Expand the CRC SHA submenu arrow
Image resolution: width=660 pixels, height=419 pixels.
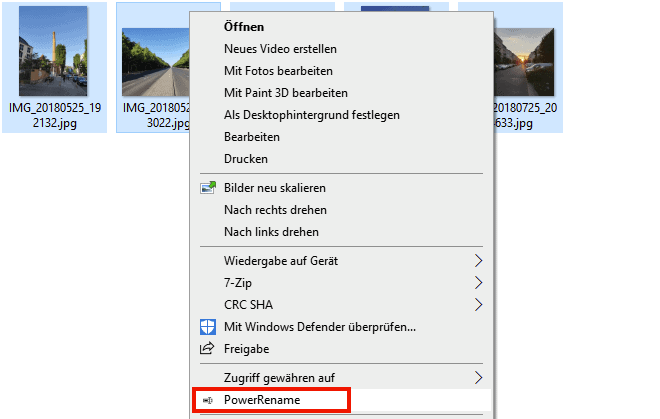coord(478,305)
